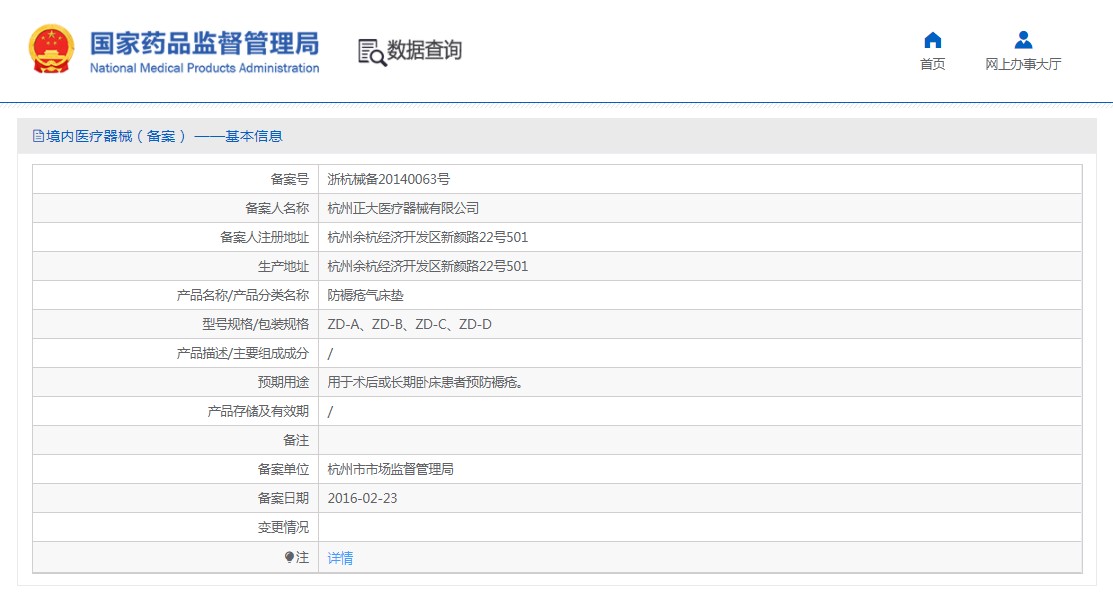Open the 首页 home icon
1113x592 pixels.
click(x=933, y=40)
